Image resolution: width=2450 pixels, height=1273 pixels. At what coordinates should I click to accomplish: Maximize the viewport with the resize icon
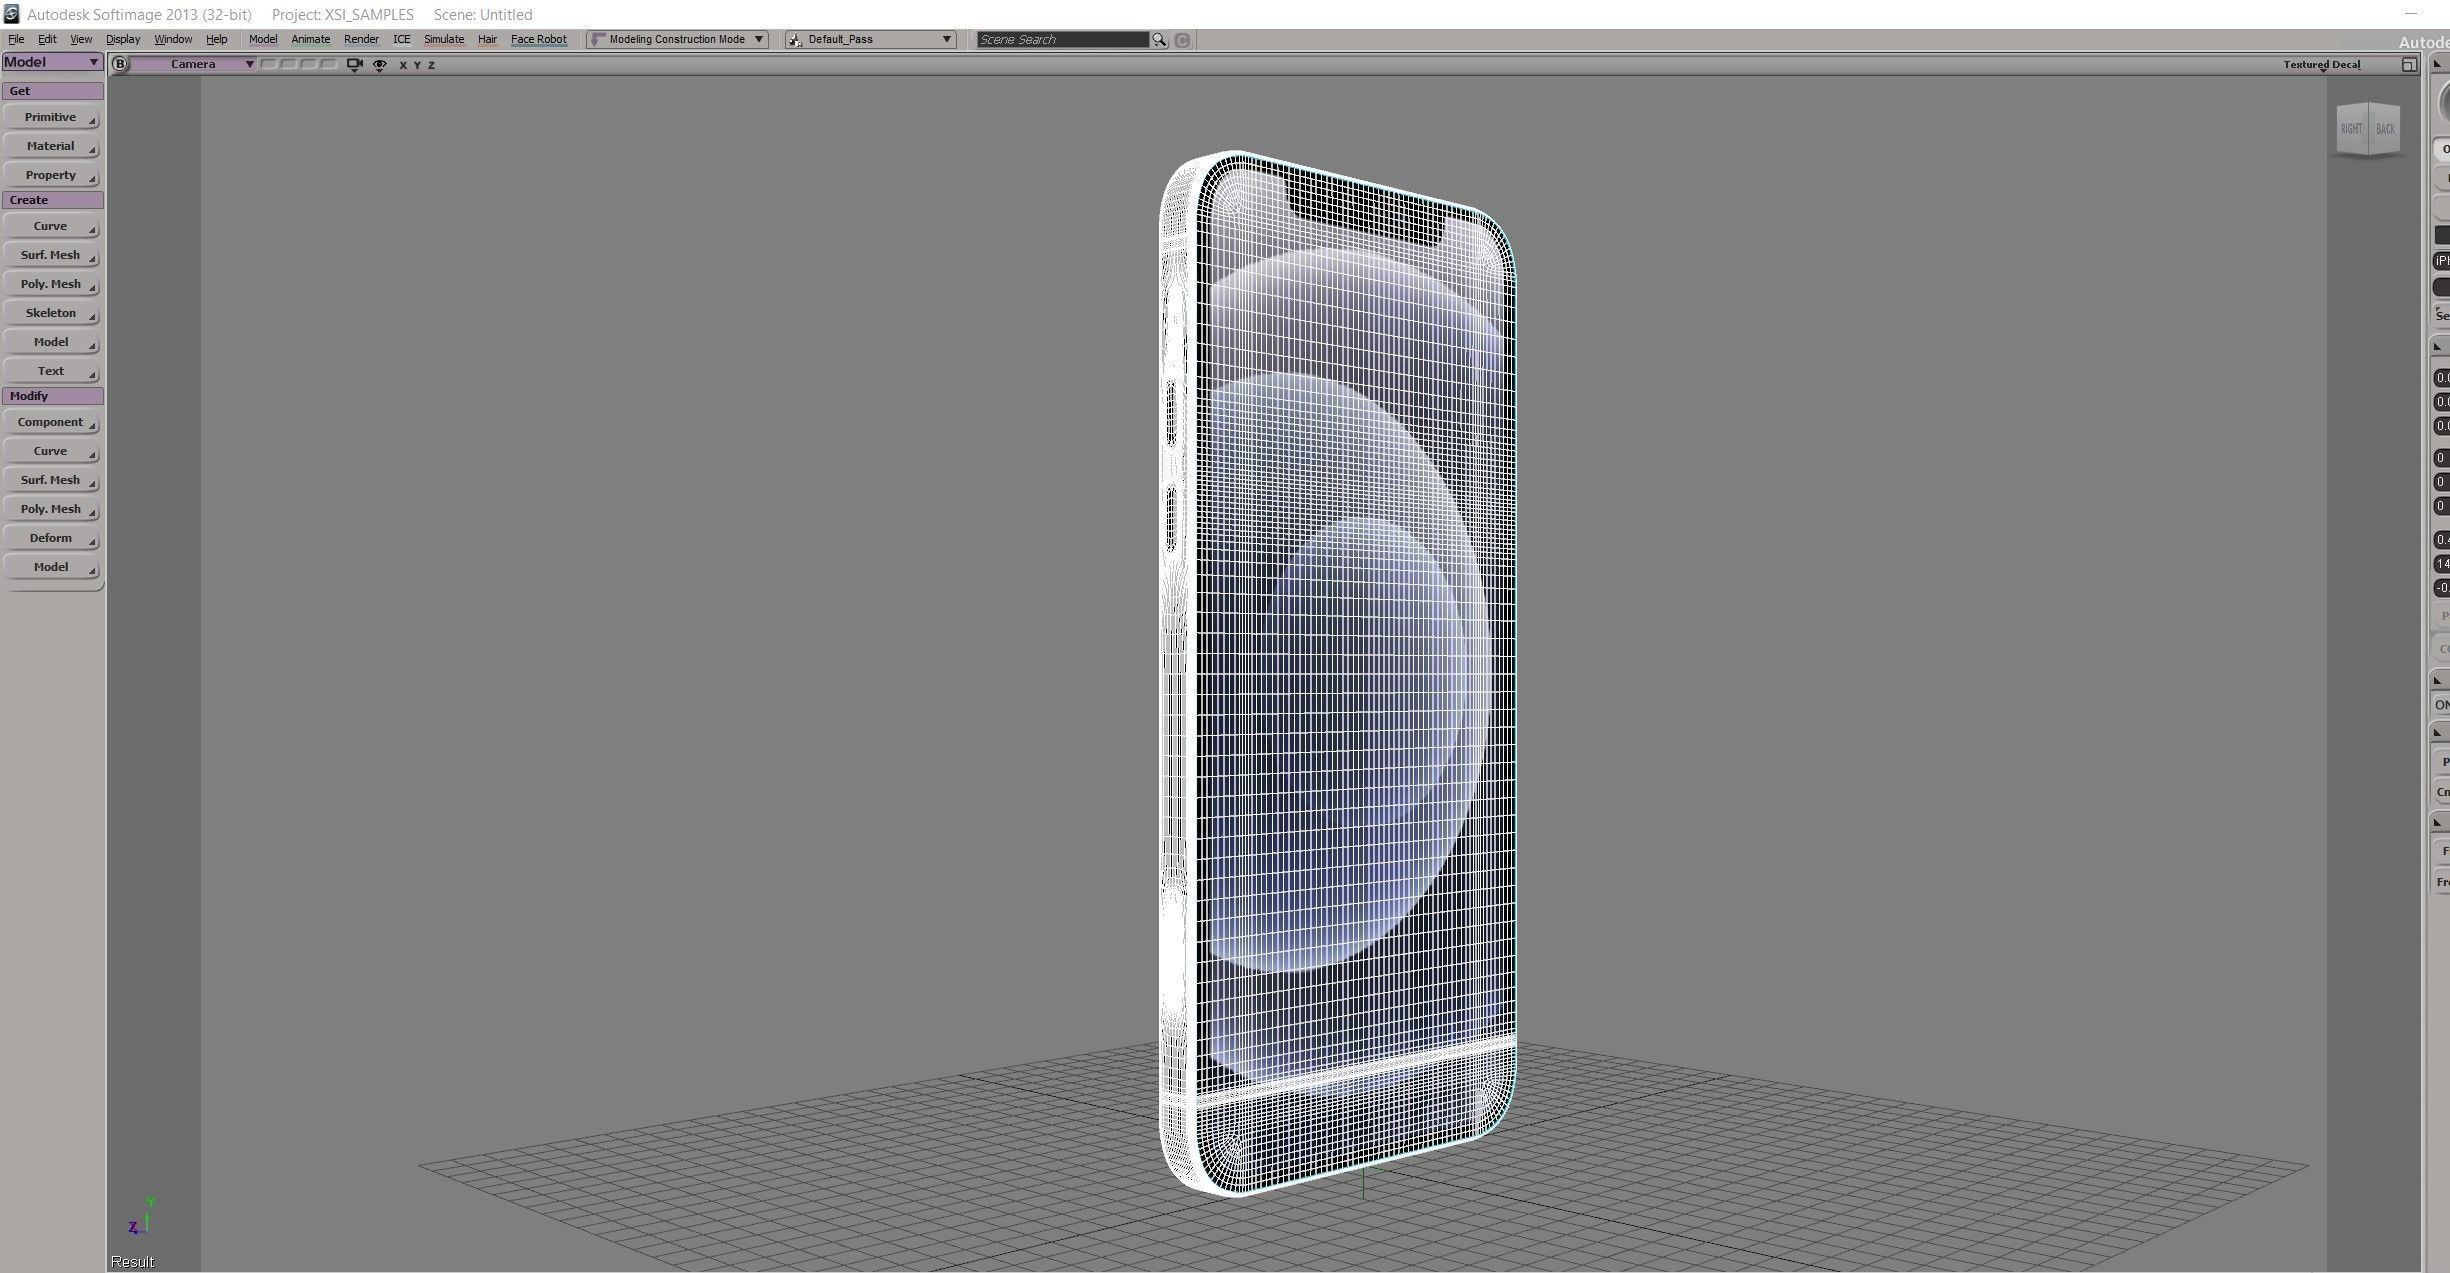coord(2409,65)
